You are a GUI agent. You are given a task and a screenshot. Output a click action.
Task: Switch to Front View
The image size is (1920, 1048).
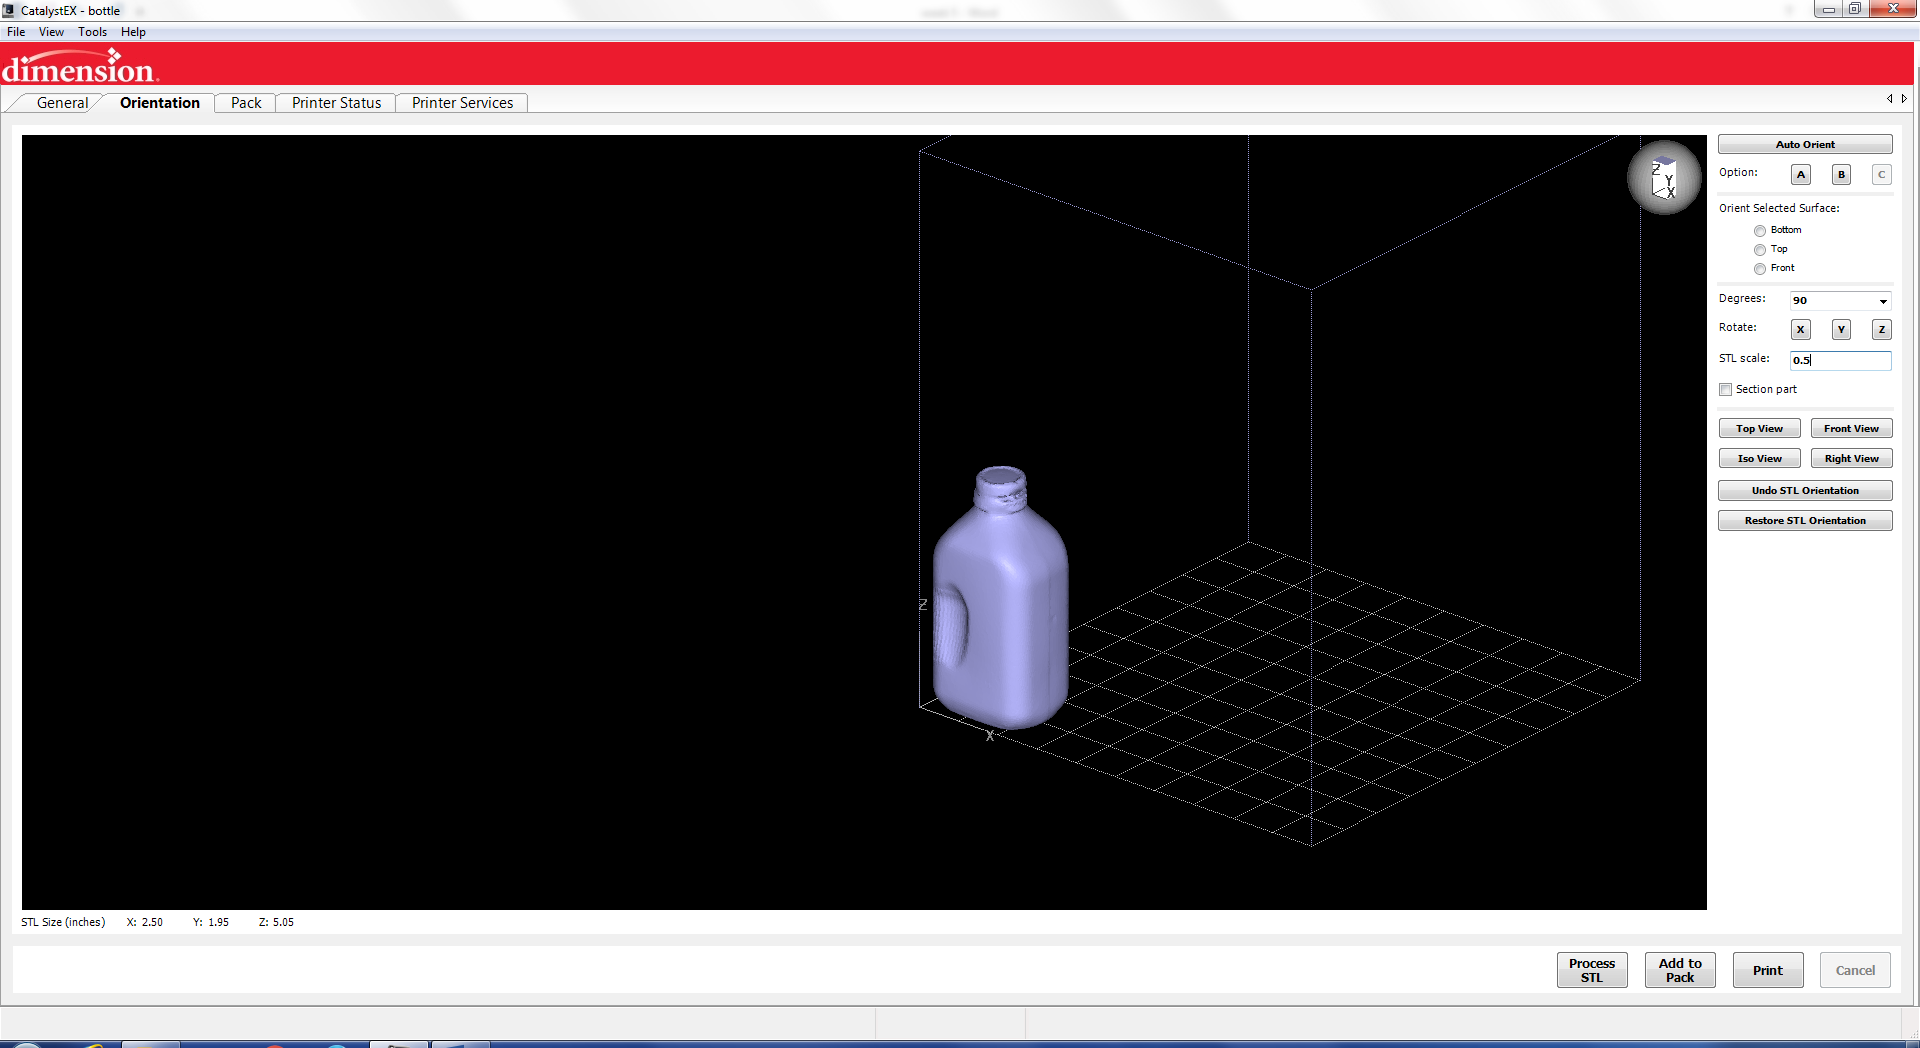pos(1851,429)
